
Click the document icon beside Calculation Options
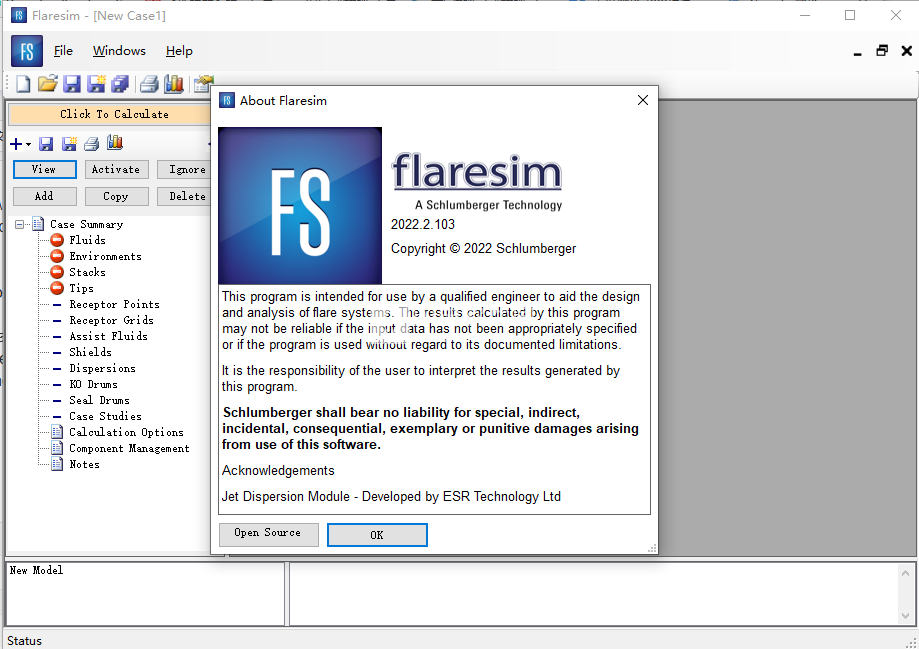(57, 432)
